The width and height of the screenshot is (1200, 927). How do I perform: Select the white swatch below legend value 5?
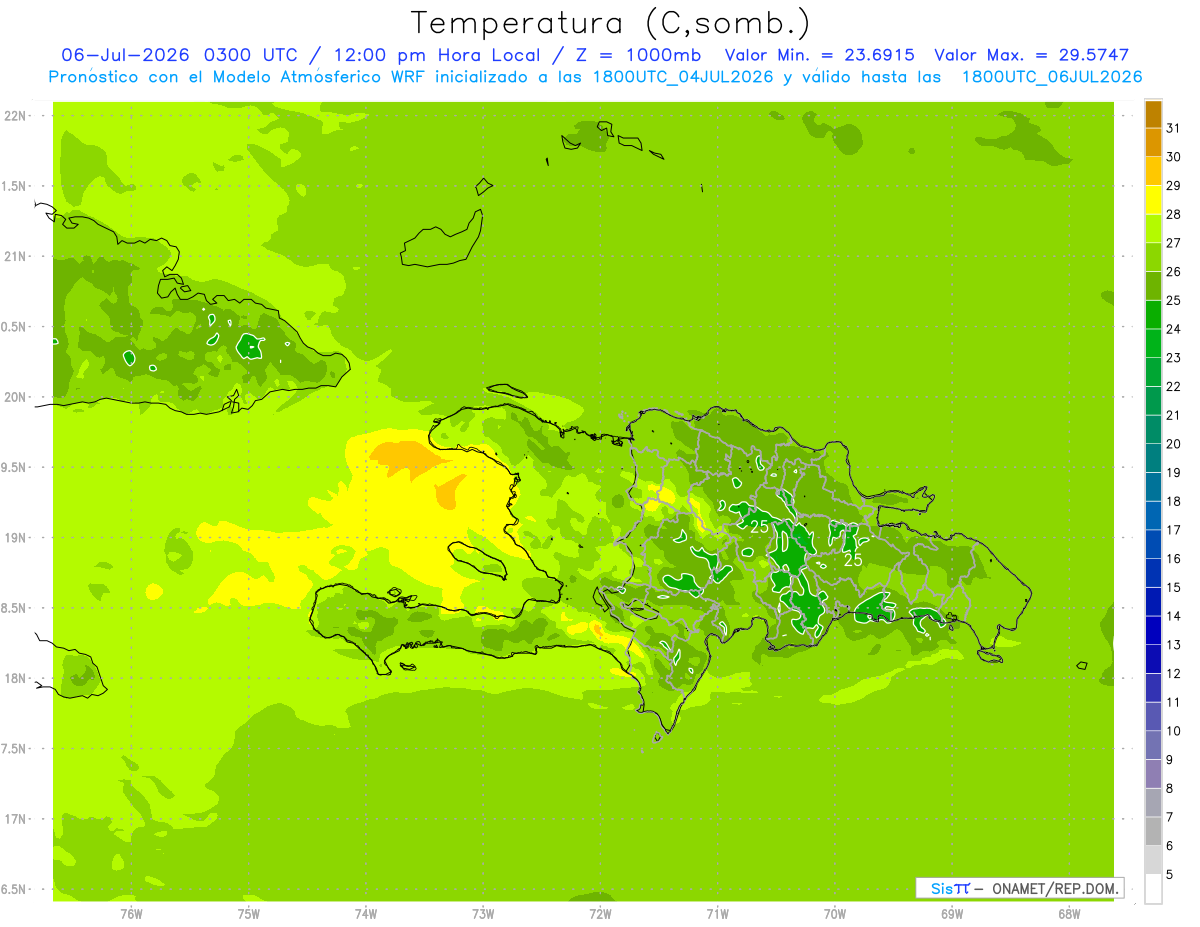[x=1153, y=889]
